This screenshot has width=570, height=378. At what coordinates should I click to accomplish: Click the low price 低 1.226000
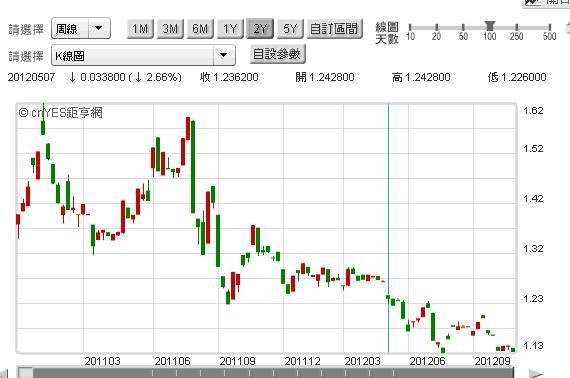tap(517, 77)
